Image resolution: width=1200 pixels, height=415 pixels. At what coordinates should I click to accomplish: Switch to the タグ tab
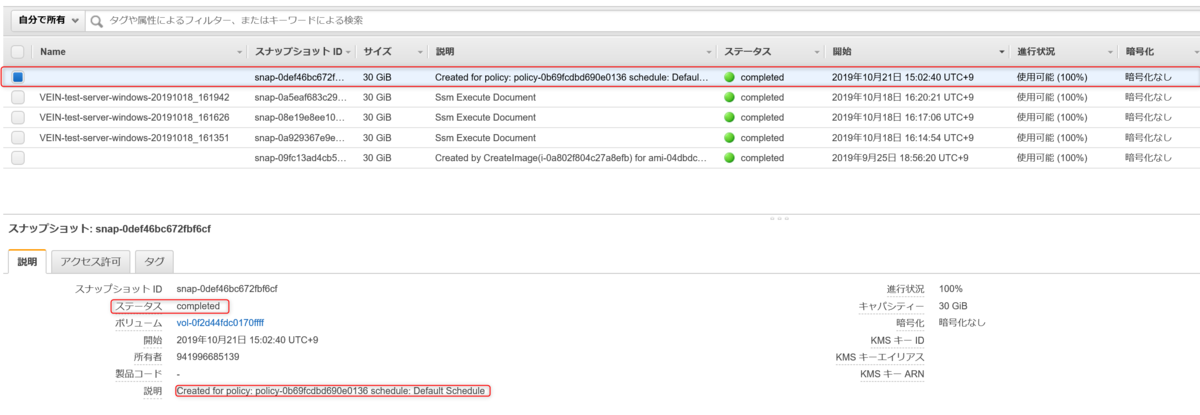tap(154, 262)
